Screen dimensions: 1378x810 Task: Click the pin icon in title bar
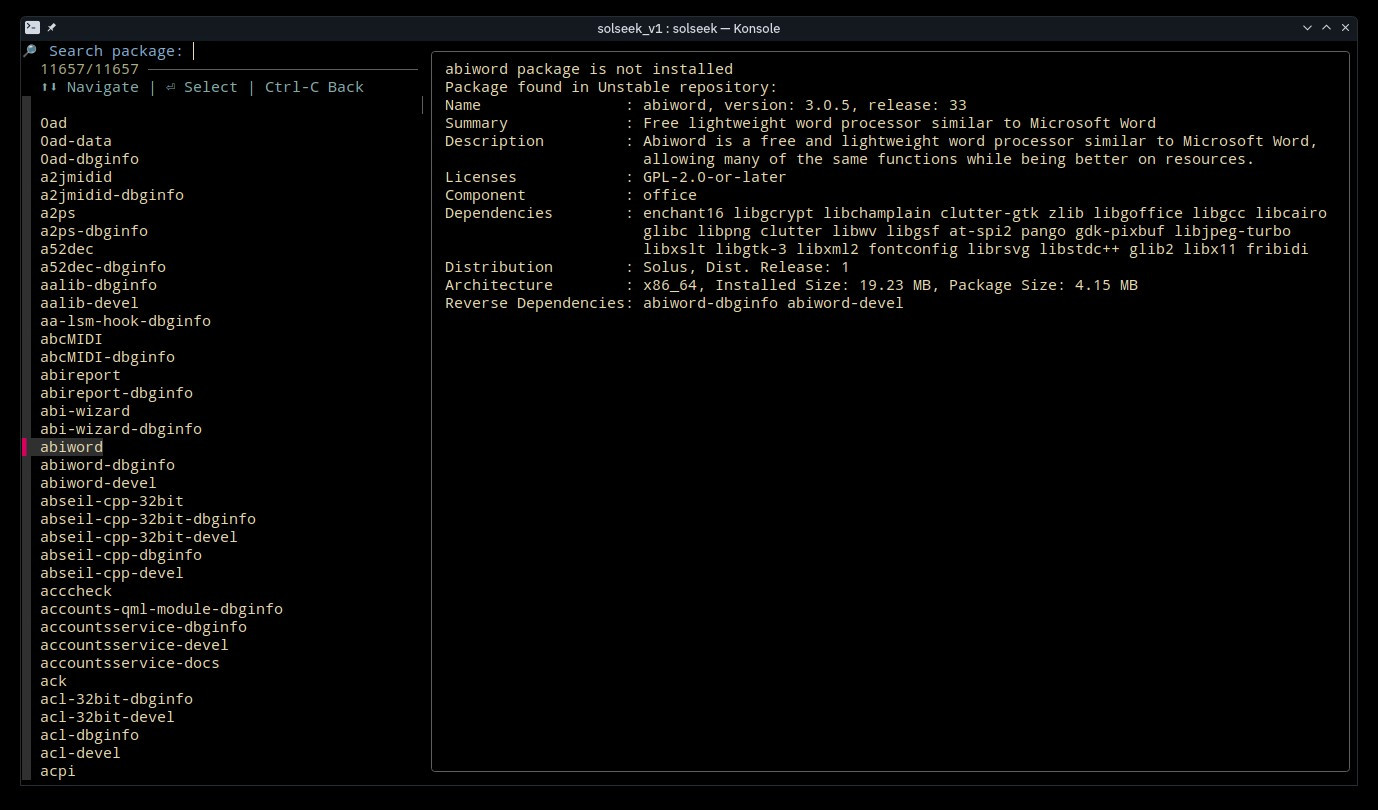[51, 28]
